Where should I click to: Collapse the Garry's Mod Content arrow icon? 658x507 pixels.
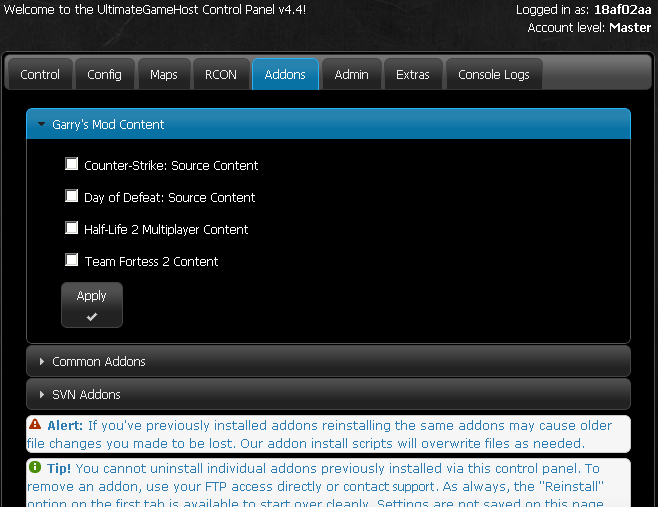coord(41,124)
